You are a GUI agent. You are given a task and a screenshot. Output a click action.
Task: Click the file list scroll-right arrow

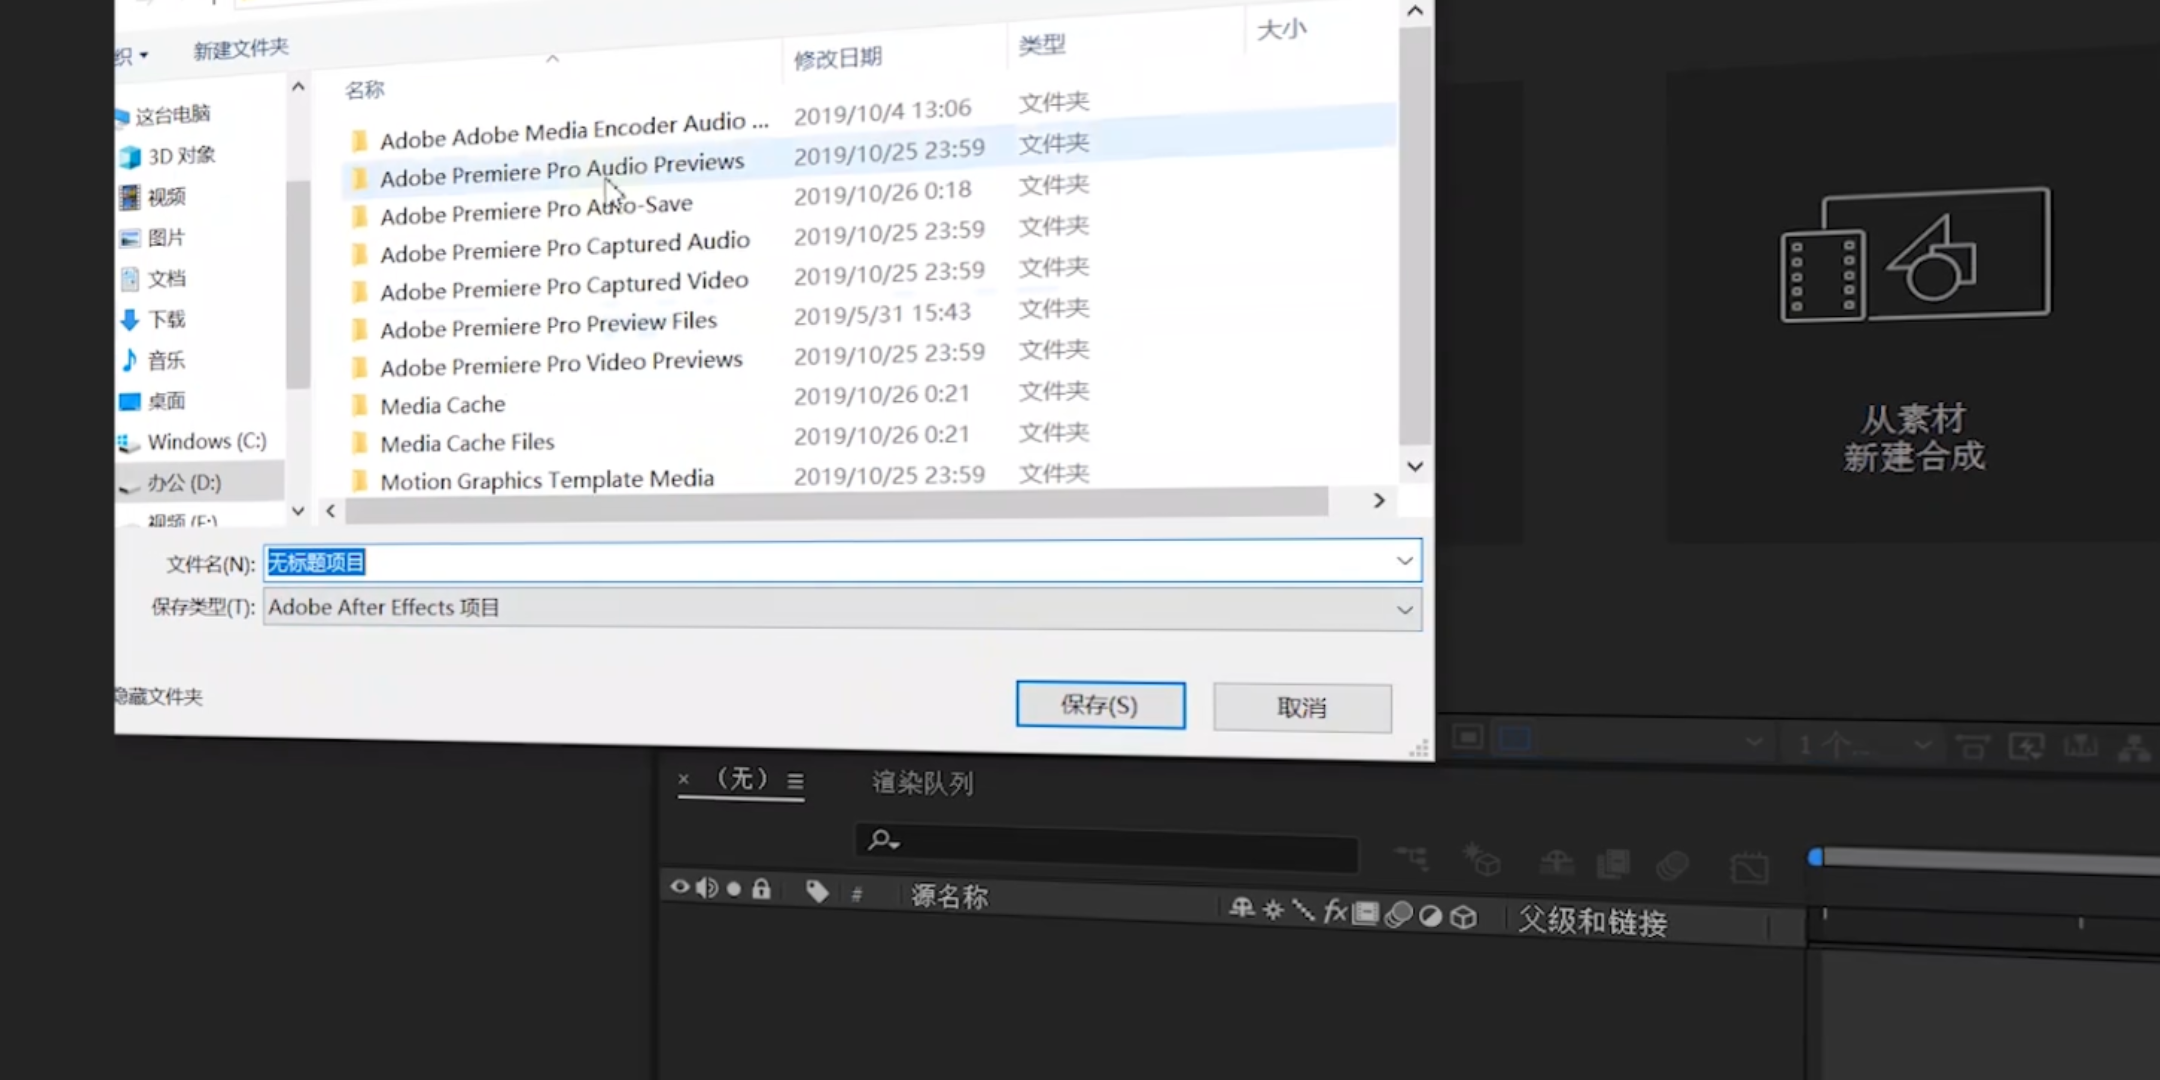point(1379,500)
